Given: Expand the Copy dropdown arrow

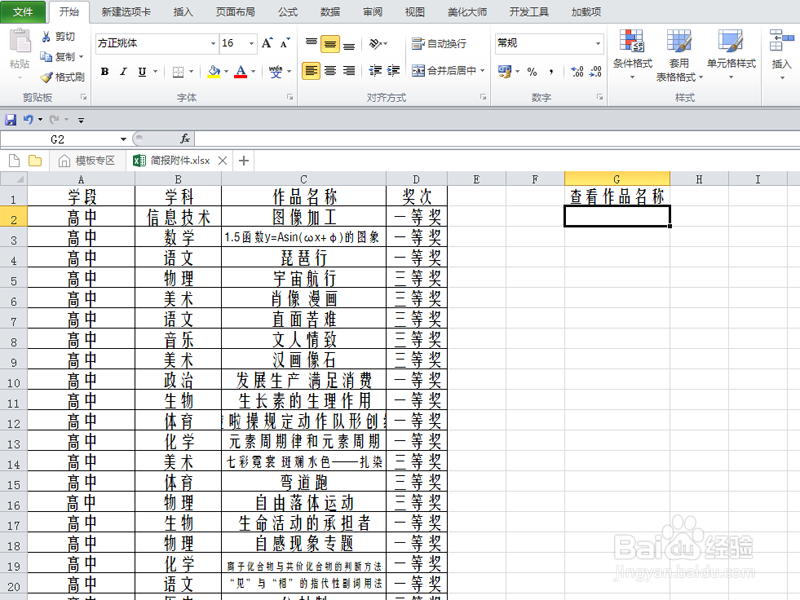Looking at the screenshot, I should pos(81,57).
